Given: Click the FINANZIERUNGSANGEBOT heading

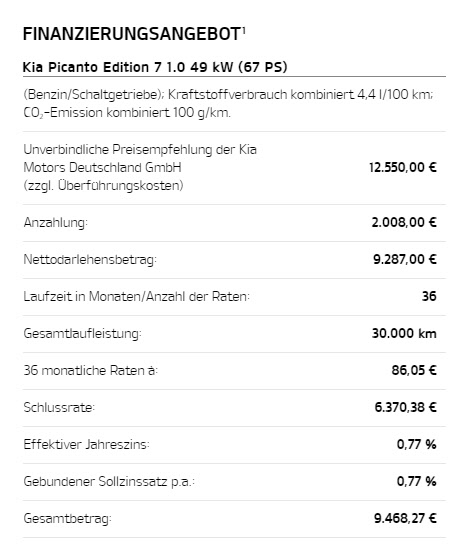Looking at the screenshot, I should click(131, 34).
